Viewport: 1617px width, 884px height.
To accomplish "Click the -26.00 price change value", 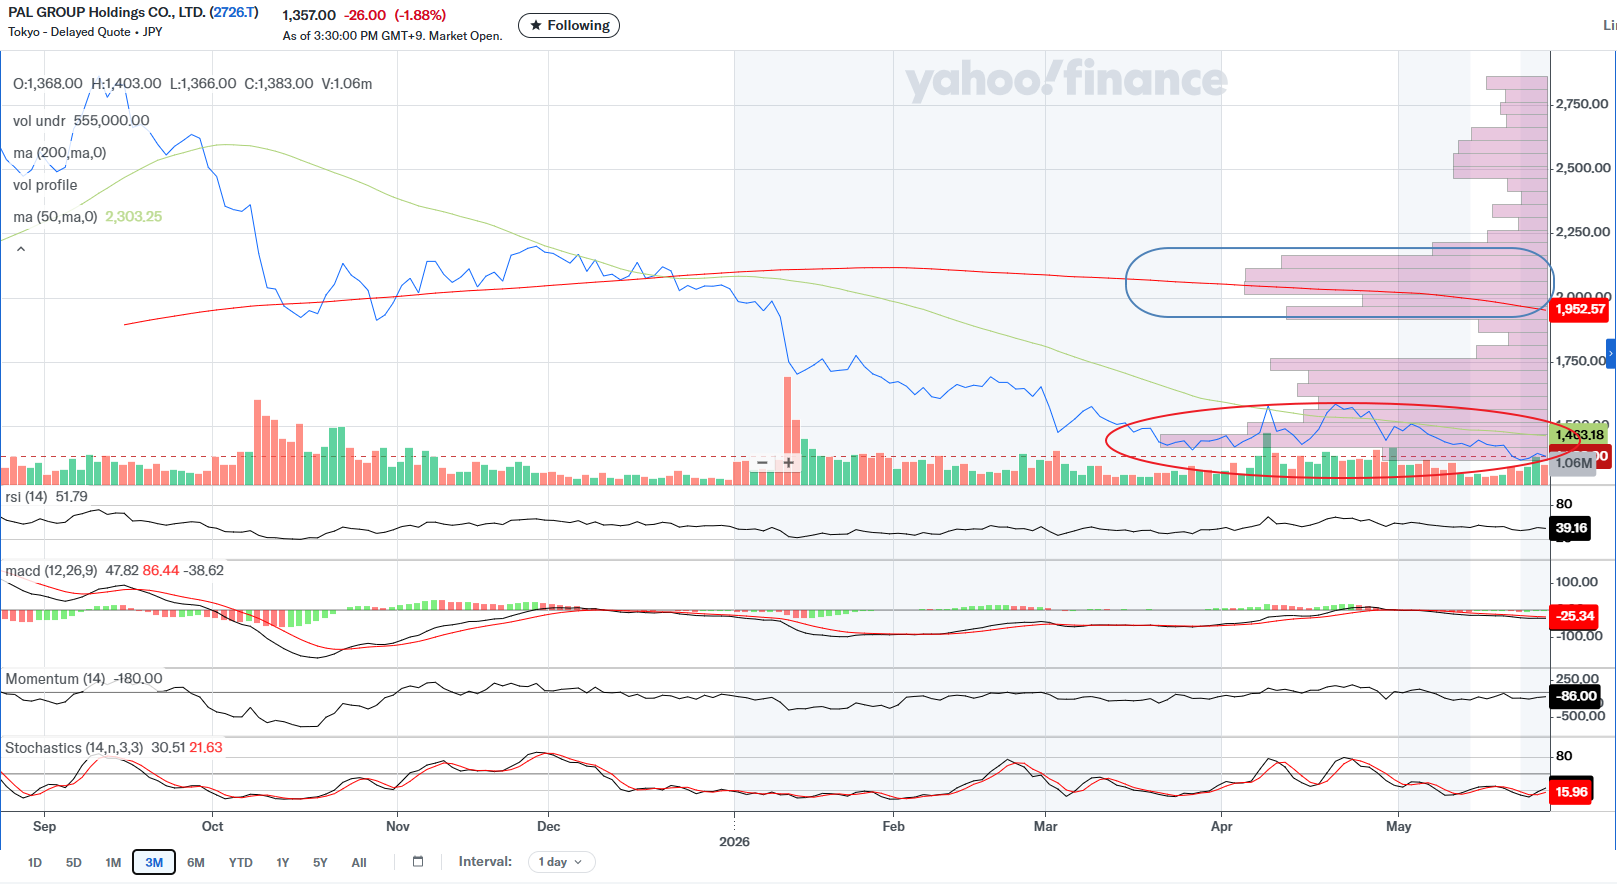I will pos(365,15).
